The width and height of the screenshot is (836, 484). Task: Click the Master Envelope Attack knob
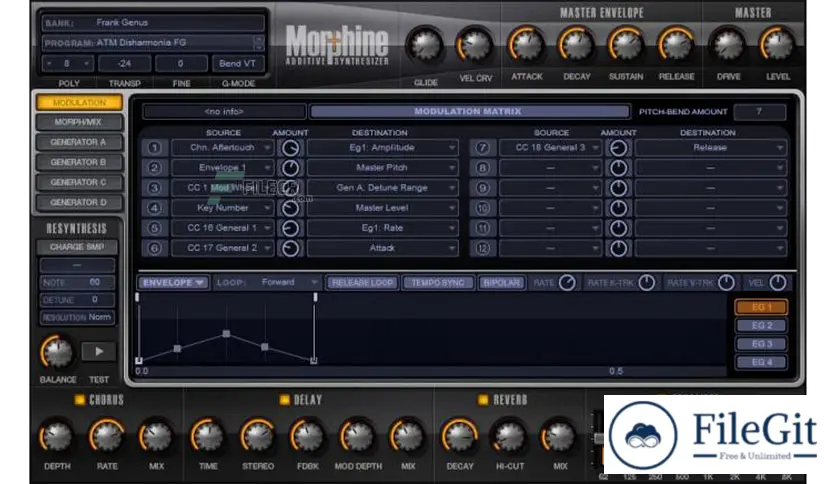coord(526,45)
